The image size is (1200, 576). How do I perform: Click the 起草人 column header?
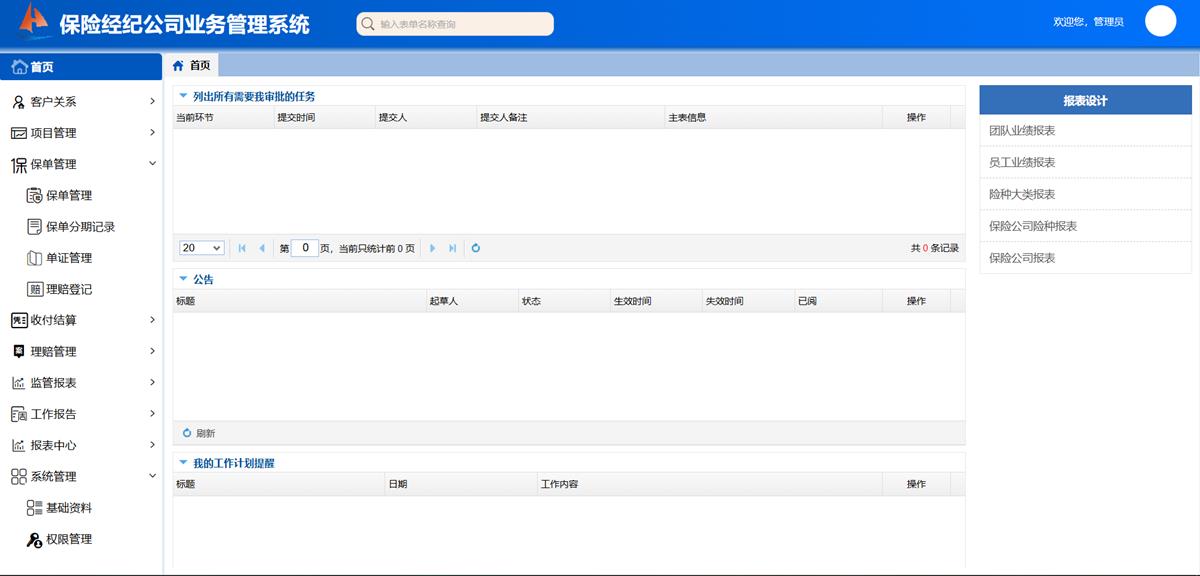tap(472, 301)
